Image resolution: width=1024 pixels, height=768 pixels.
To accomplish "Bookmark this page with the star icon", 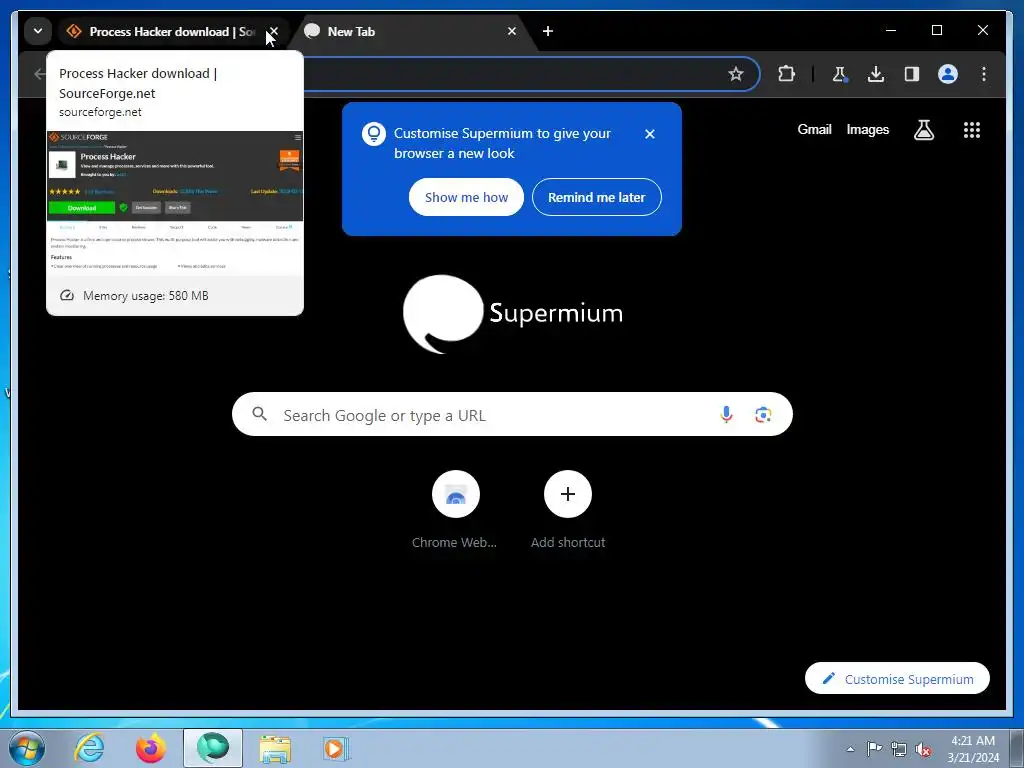I will coord(736,74).
